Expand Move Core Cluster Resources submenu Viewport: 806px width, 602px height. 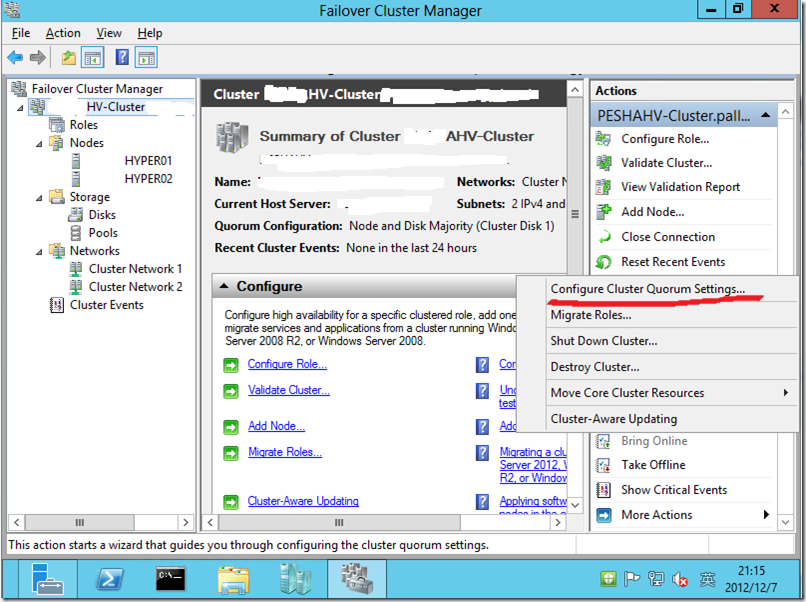(x=785, y=393)
